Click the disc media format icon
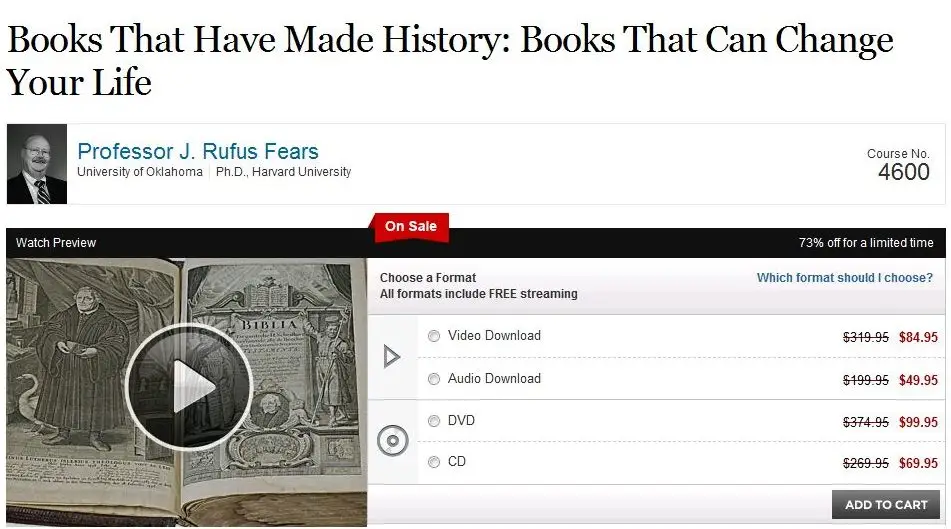This screenshot has width=951, height=529. [392, 440]
